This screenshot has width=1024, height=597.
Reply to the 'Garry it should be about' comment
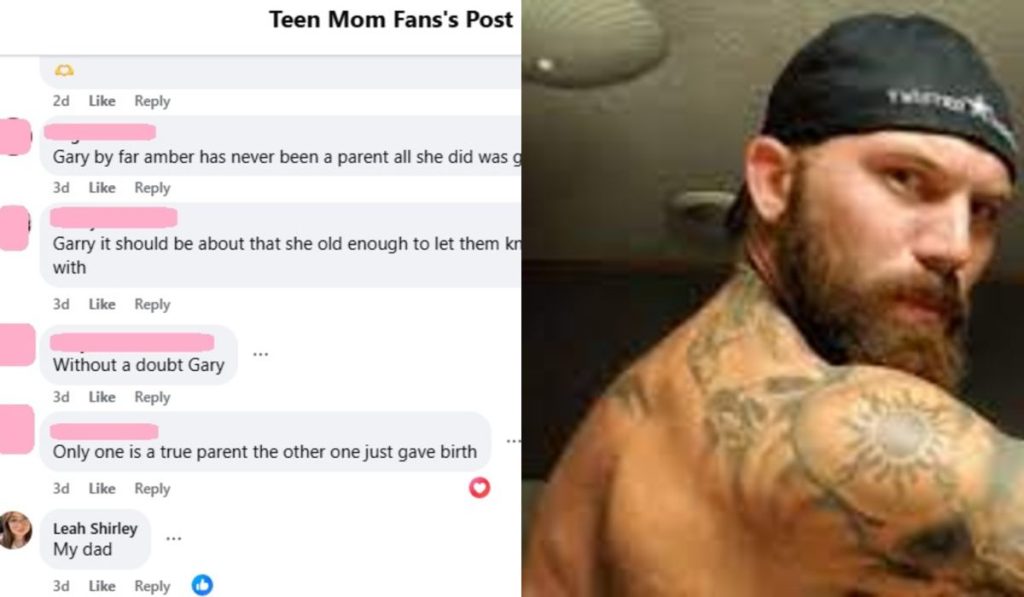pyautogui.click(x=151, y=304)
